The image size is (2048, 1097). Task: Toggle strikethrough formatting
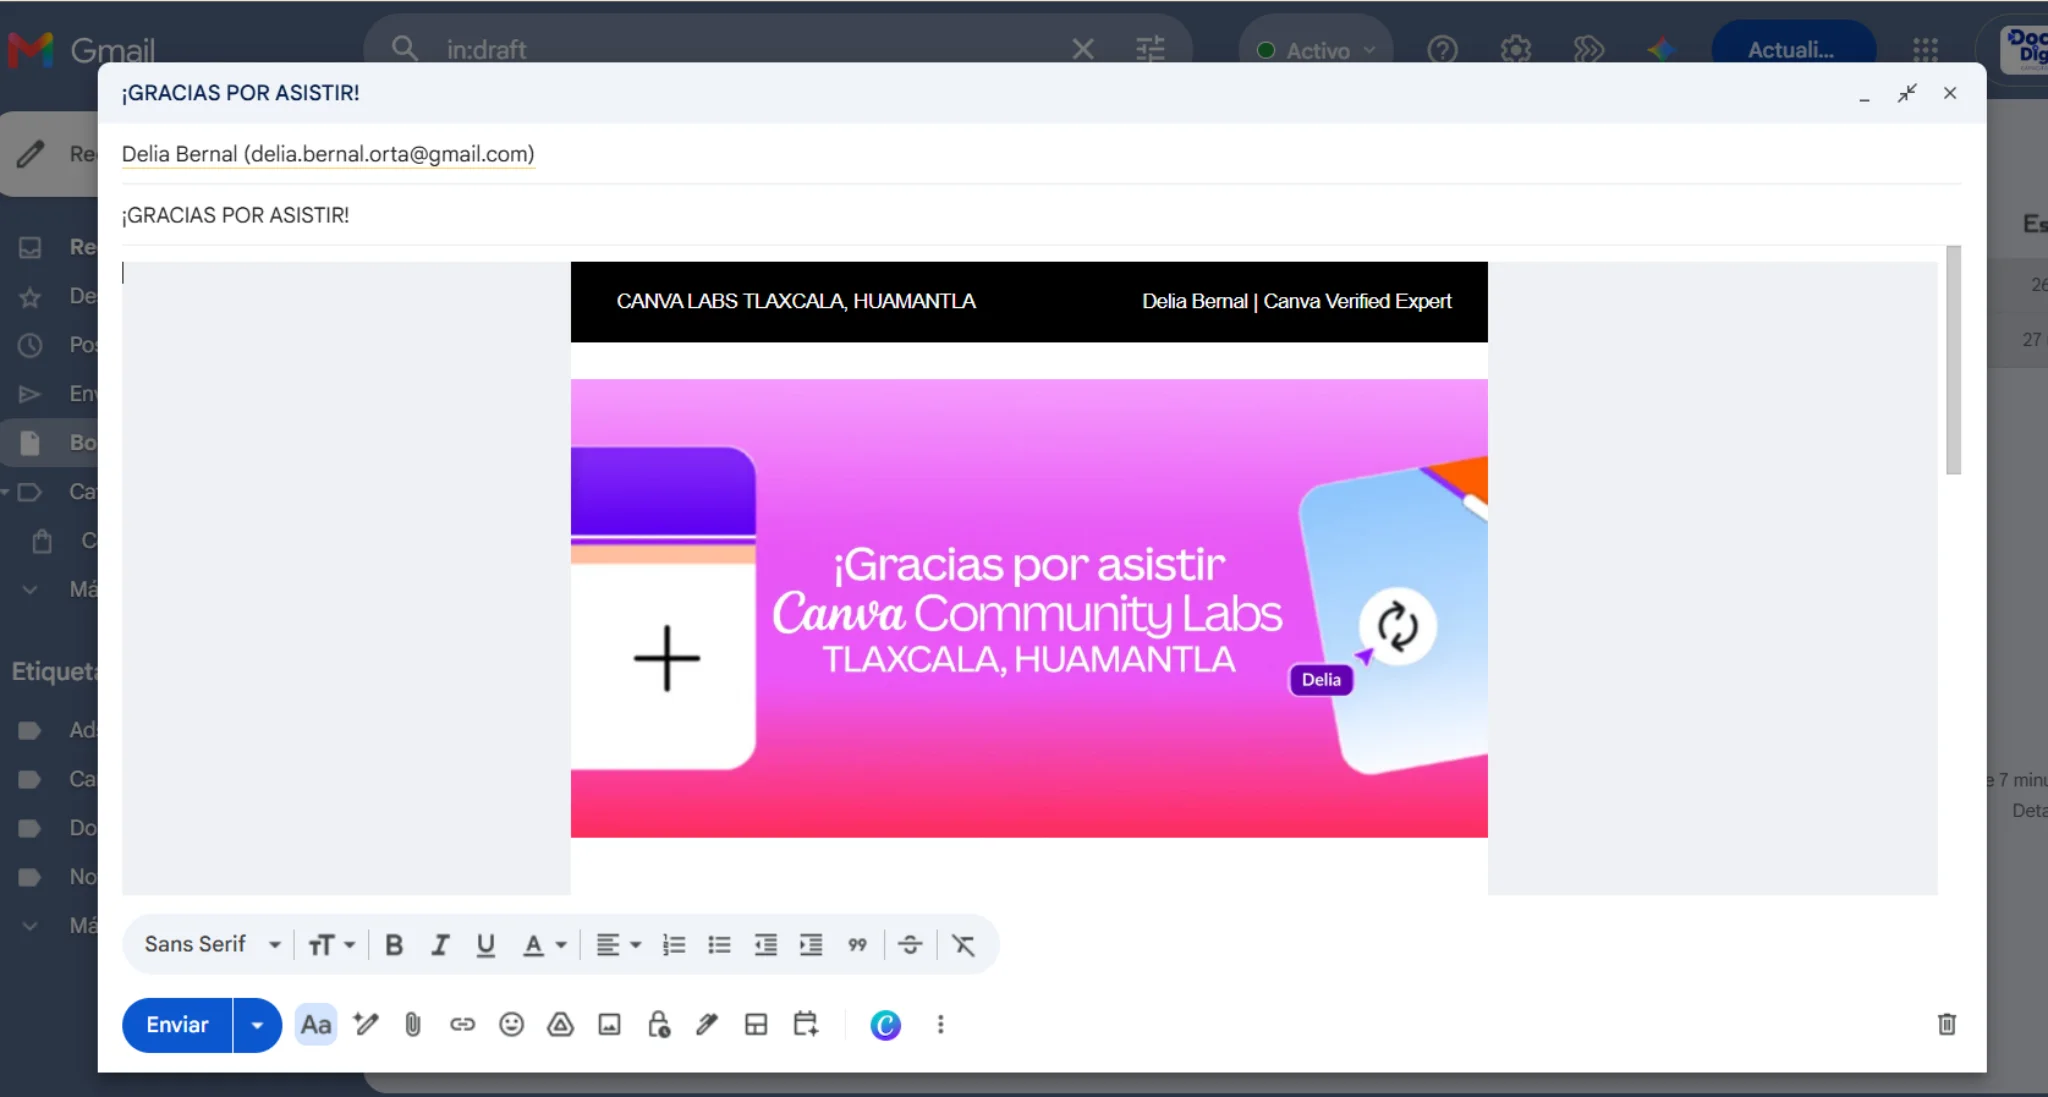(910, 945)
